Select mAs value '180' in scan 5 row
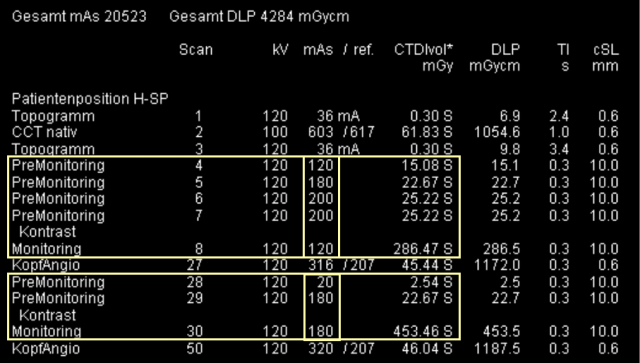 tap(321, 182)
